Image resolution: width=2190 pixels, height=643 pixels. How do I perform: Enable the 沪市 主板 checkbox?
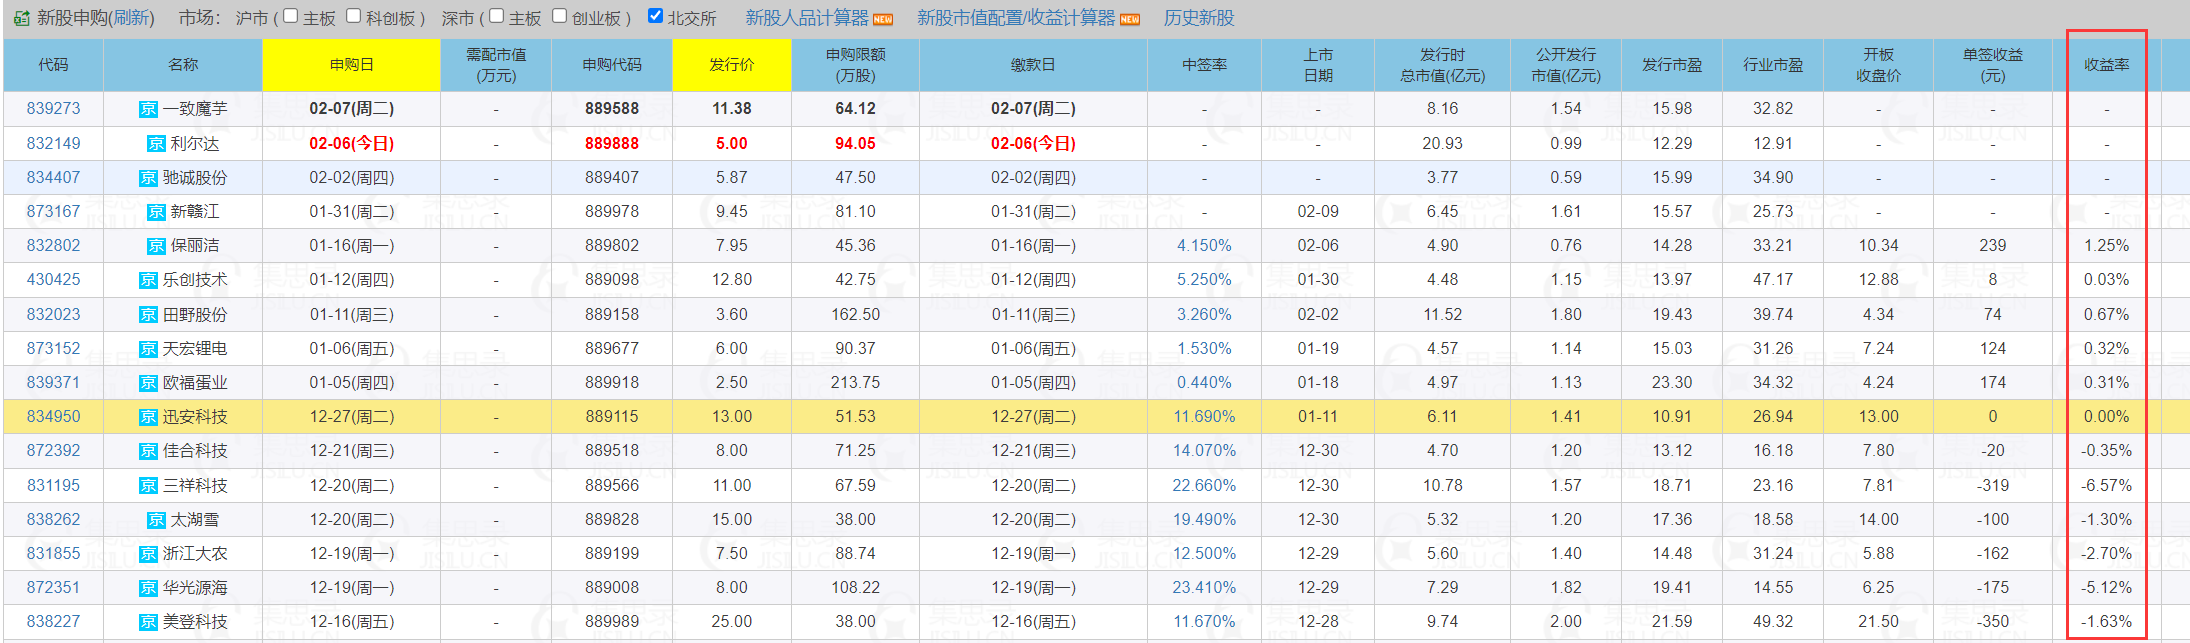[x=291, y=16]
